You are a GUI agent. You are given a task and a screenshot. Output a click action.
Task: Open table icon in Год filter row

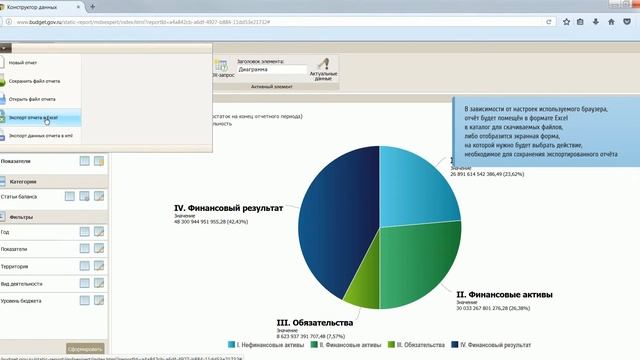click(x=84, y=232)
